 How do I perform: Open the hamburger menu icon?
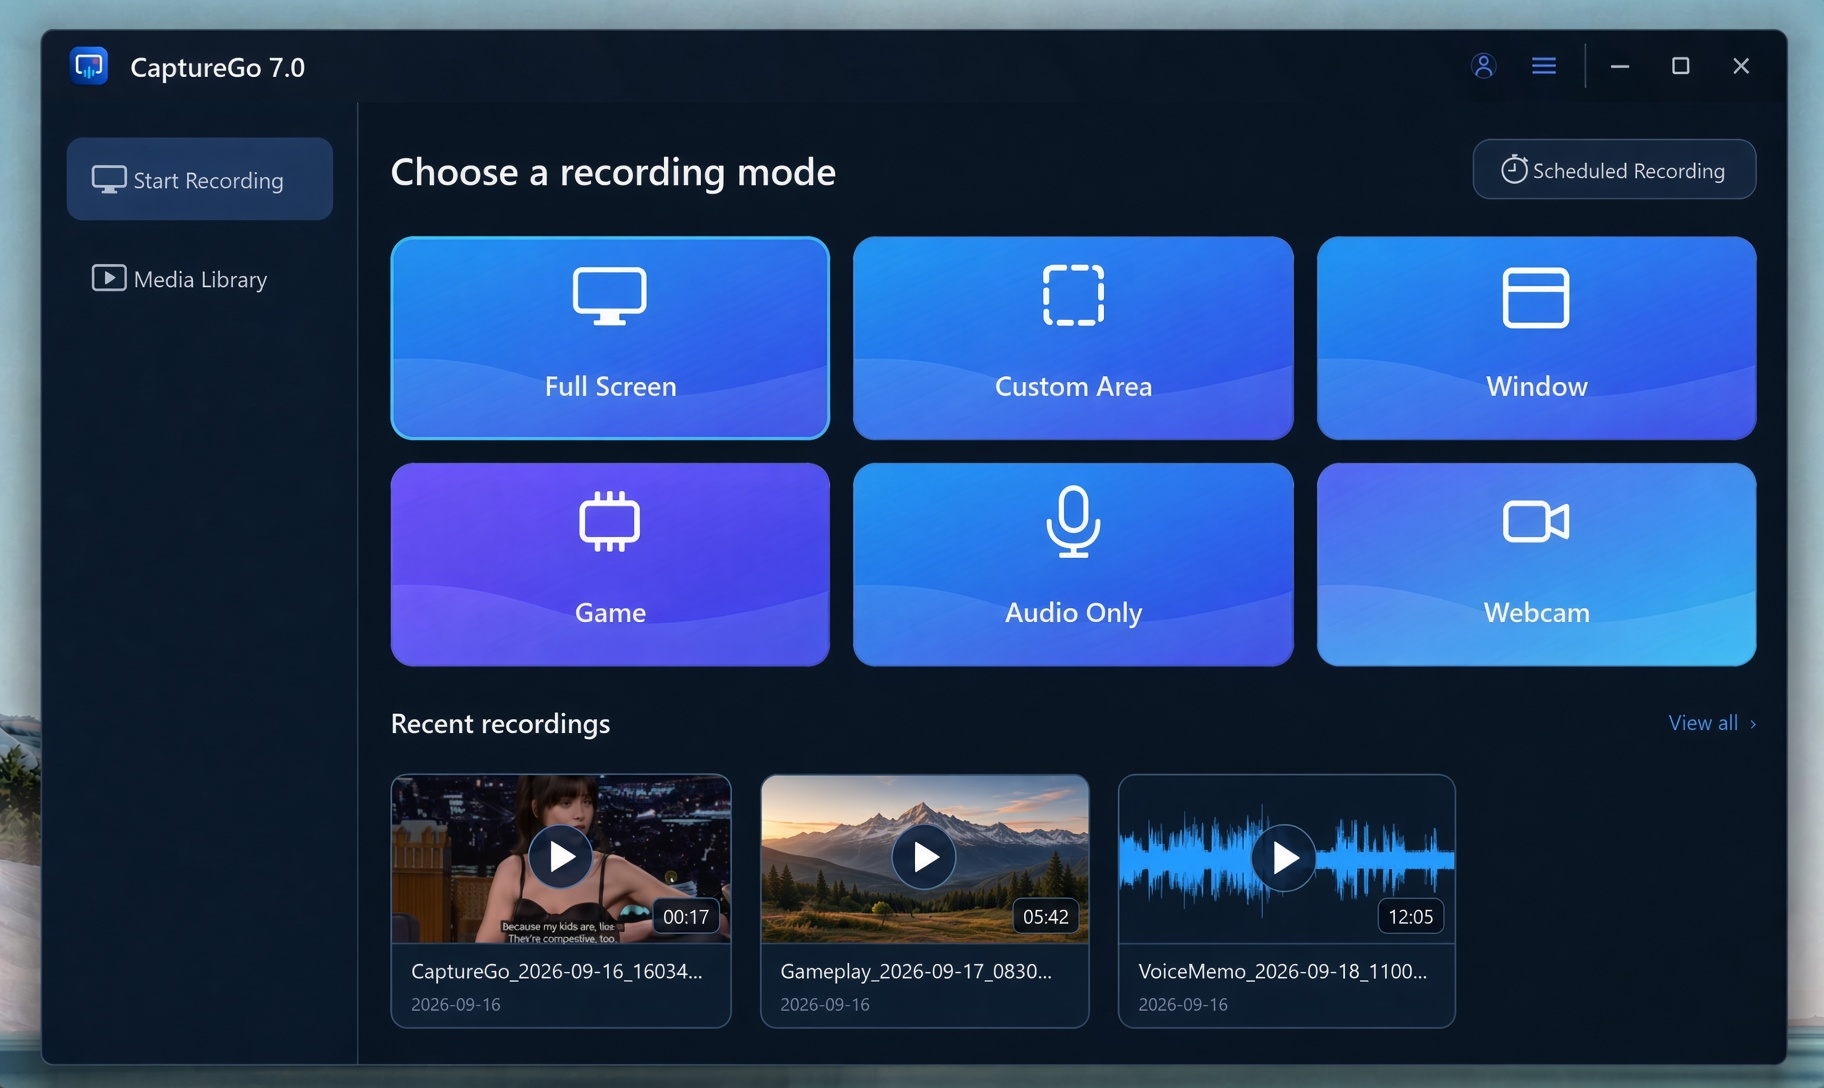pos(1544,66)
